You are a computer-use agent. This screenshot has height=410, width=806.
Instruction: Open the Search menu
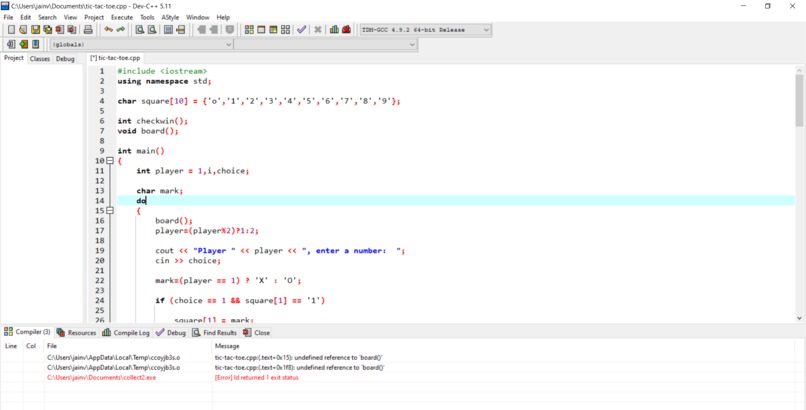click(x=47, y=17)
